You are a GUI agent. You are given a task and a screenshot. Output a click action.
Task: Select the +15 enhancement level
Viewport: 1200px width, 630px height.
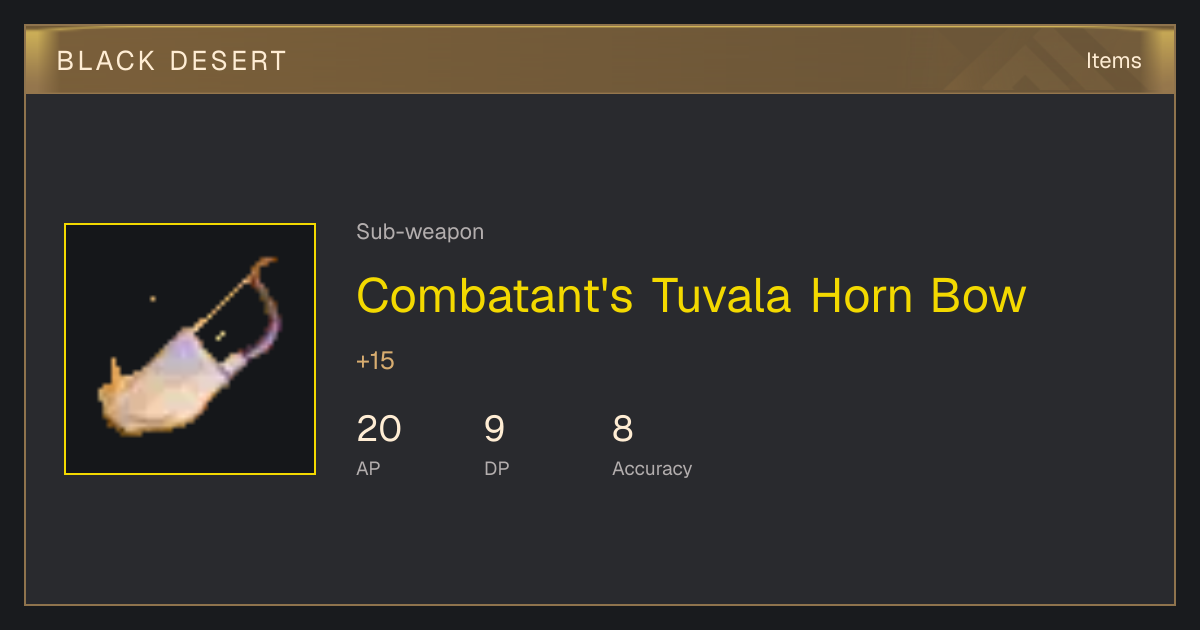[x=375, y=361]
